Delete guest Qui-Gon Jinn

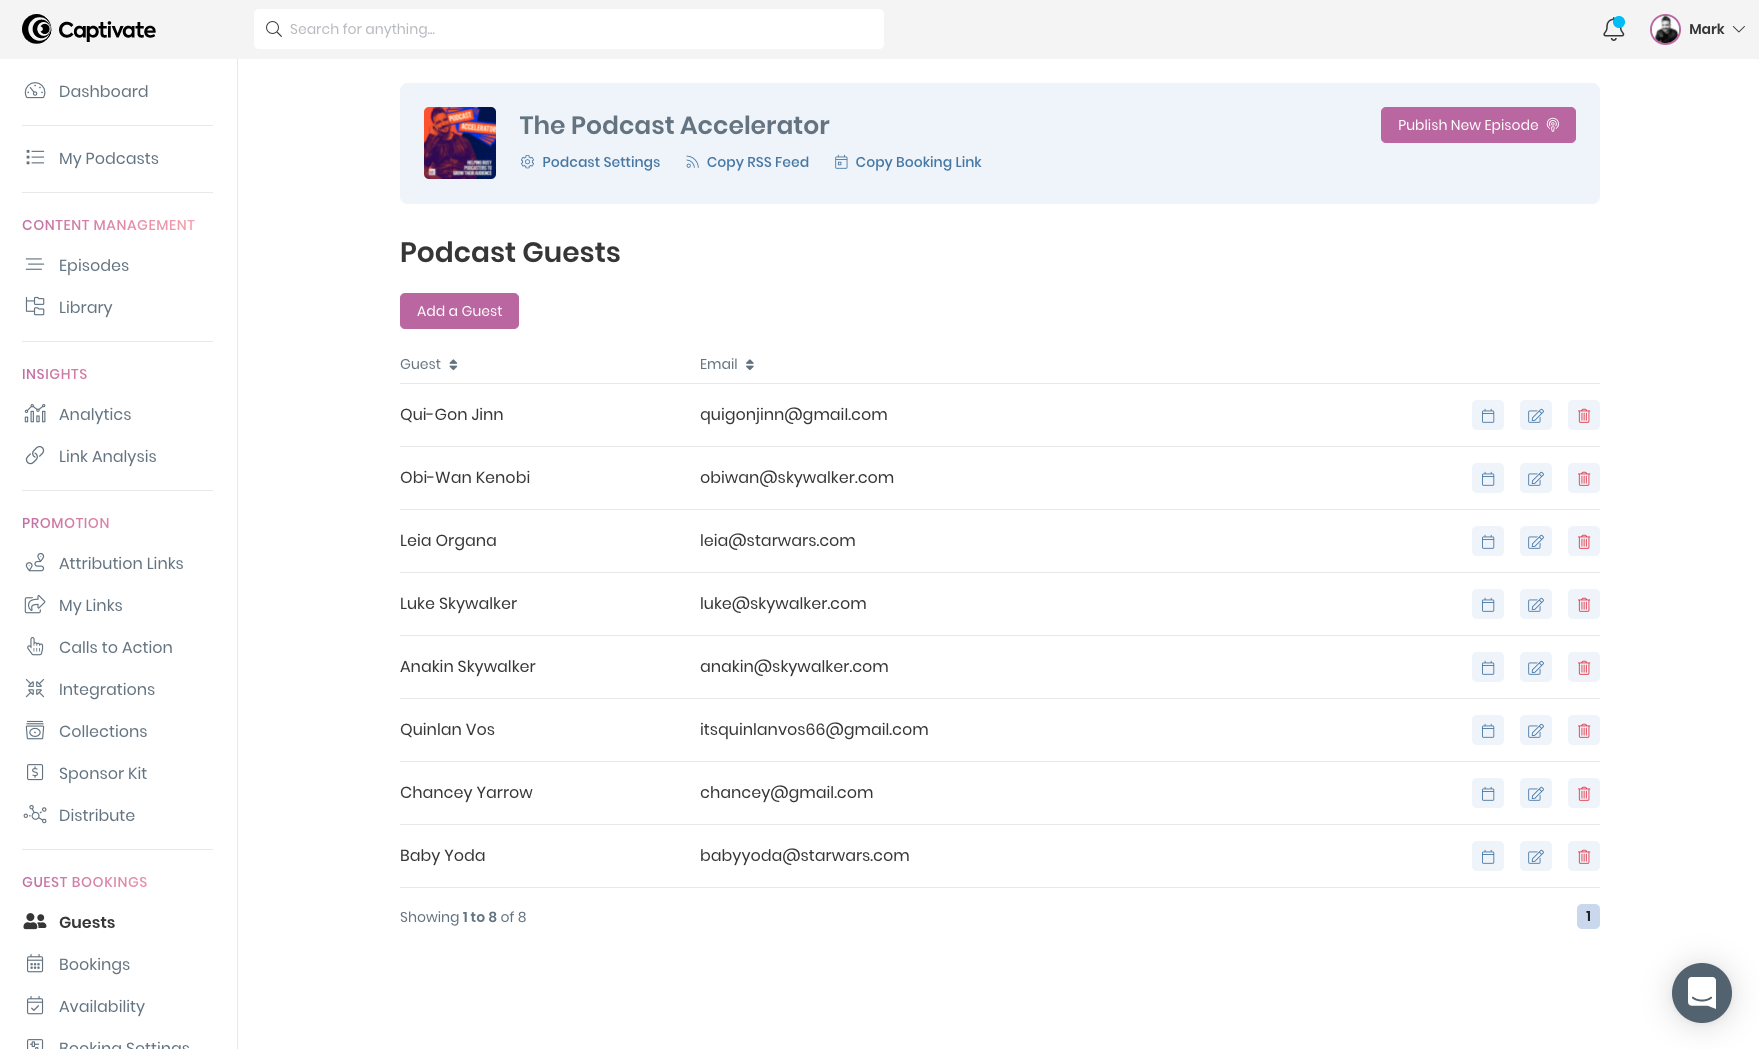(x=1583, y=416)
